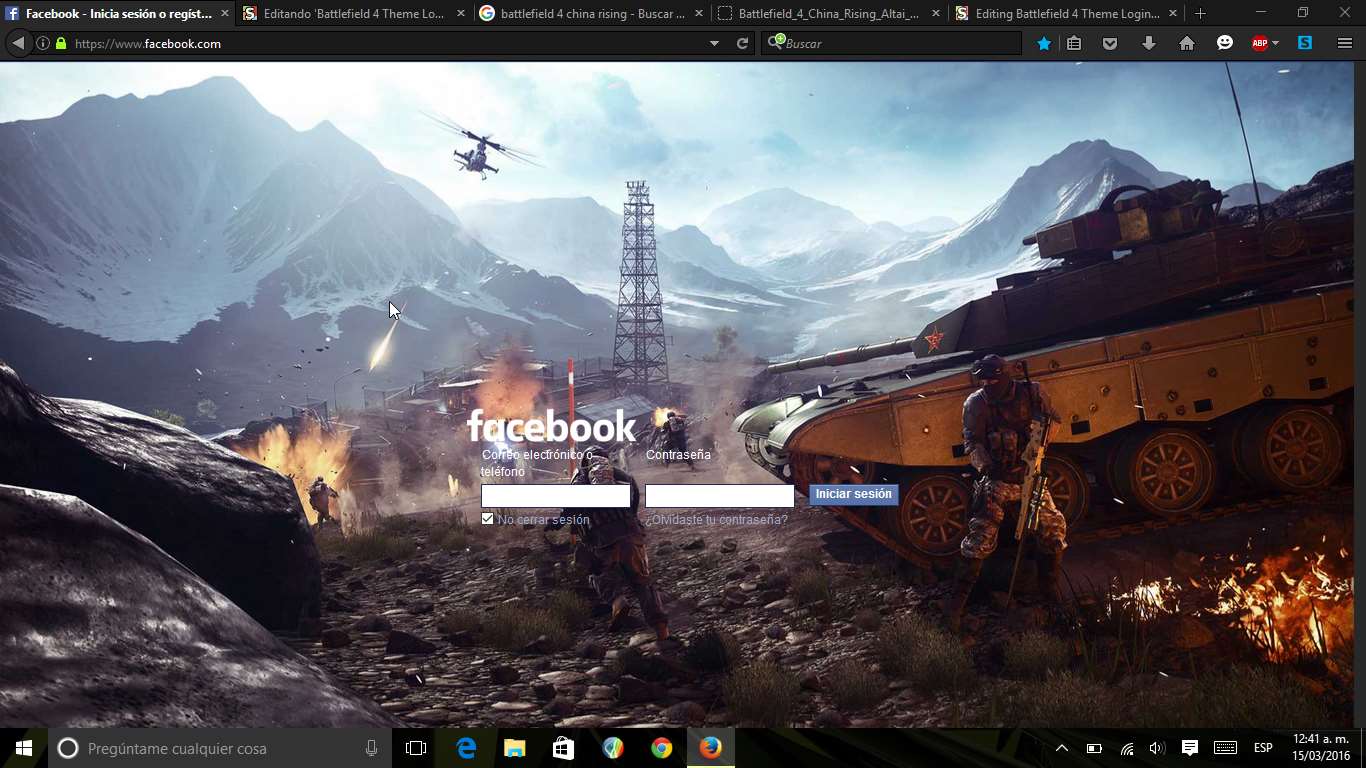This screenshot has height=768, width=1366.
Task: Click the No cerrar sesión label
Action: pos(544,520)
